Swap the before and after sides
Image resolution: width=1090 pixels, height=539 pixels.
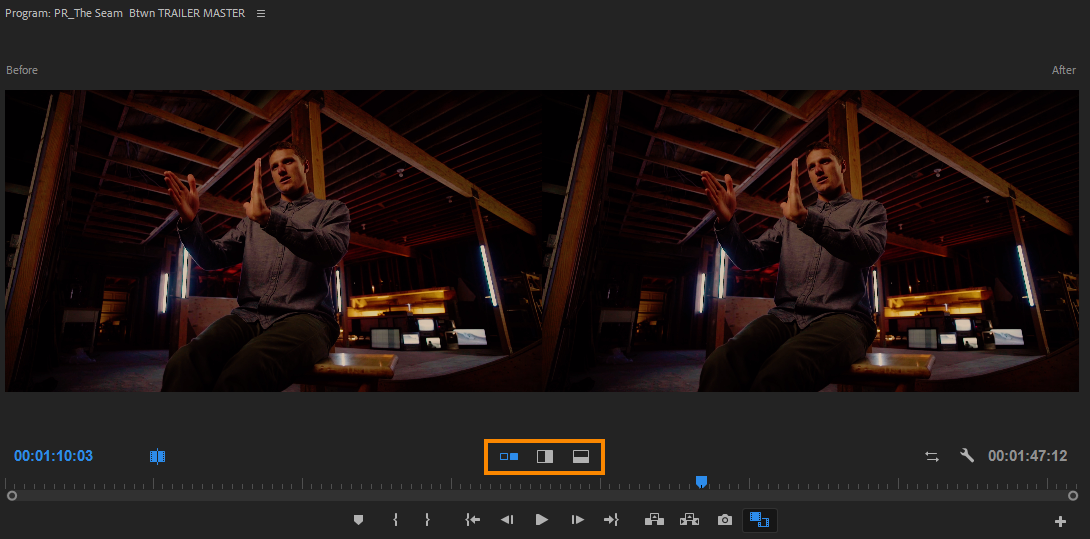[932, 456]
